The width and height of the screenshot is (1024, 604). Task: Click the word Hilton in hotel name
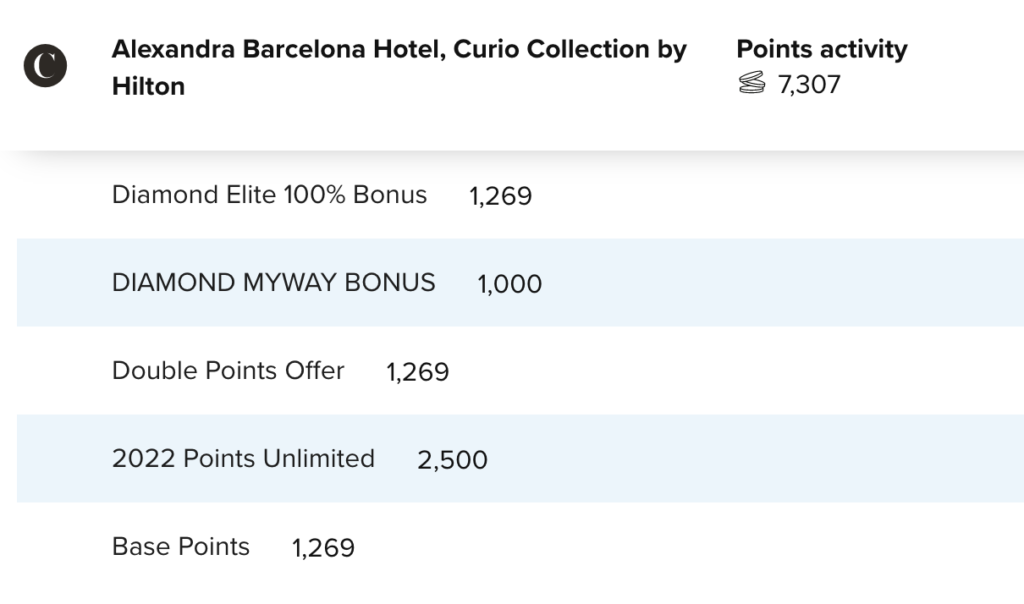(148, 86)
